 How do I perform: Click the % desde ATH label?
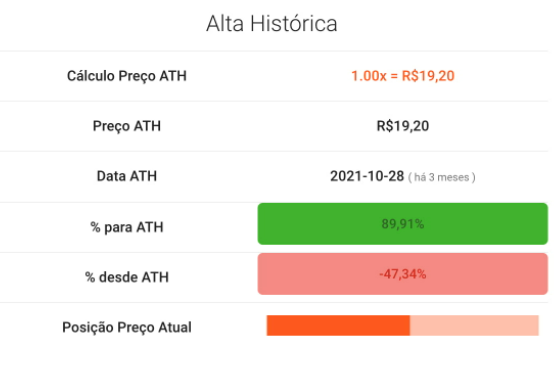pyautogui.click(x=127, y=277)
